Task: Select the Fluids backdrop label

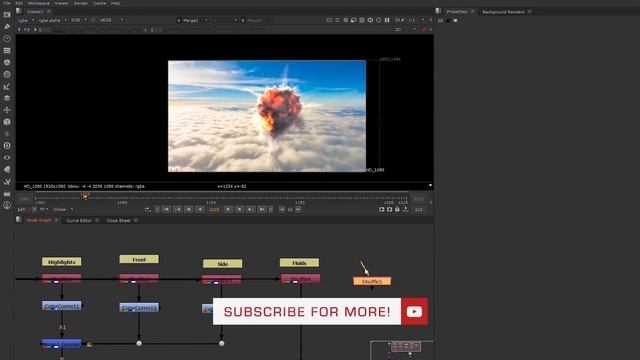Action: click(x=299, y=263)
